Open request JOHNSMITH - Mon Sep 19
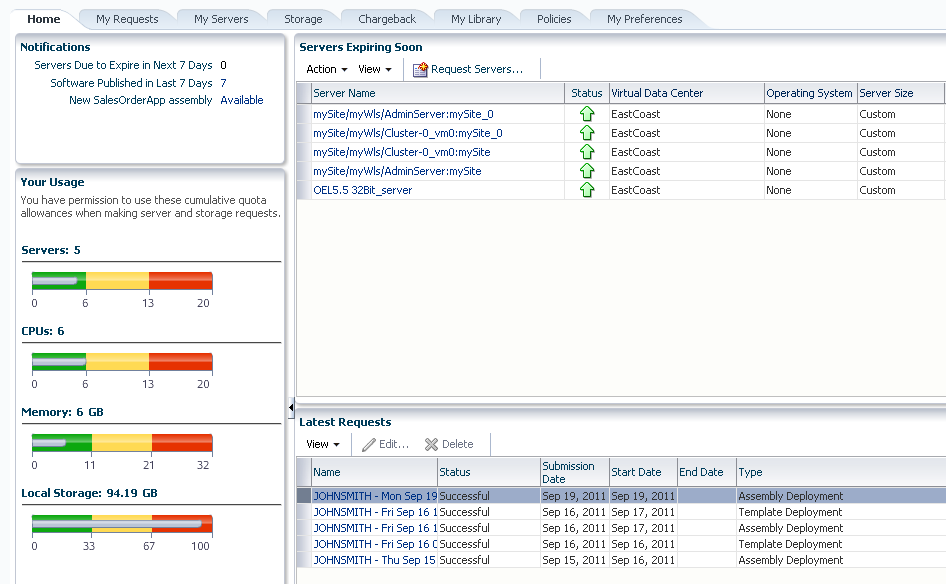The height and width of the screenshot is (584, 946). coord(375,496)
